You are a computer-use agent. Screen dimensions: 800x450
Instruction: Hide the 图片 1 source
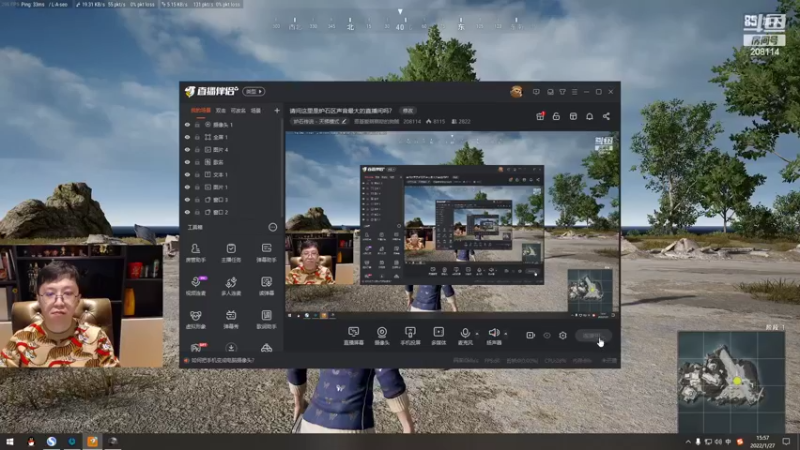(187, 187)
